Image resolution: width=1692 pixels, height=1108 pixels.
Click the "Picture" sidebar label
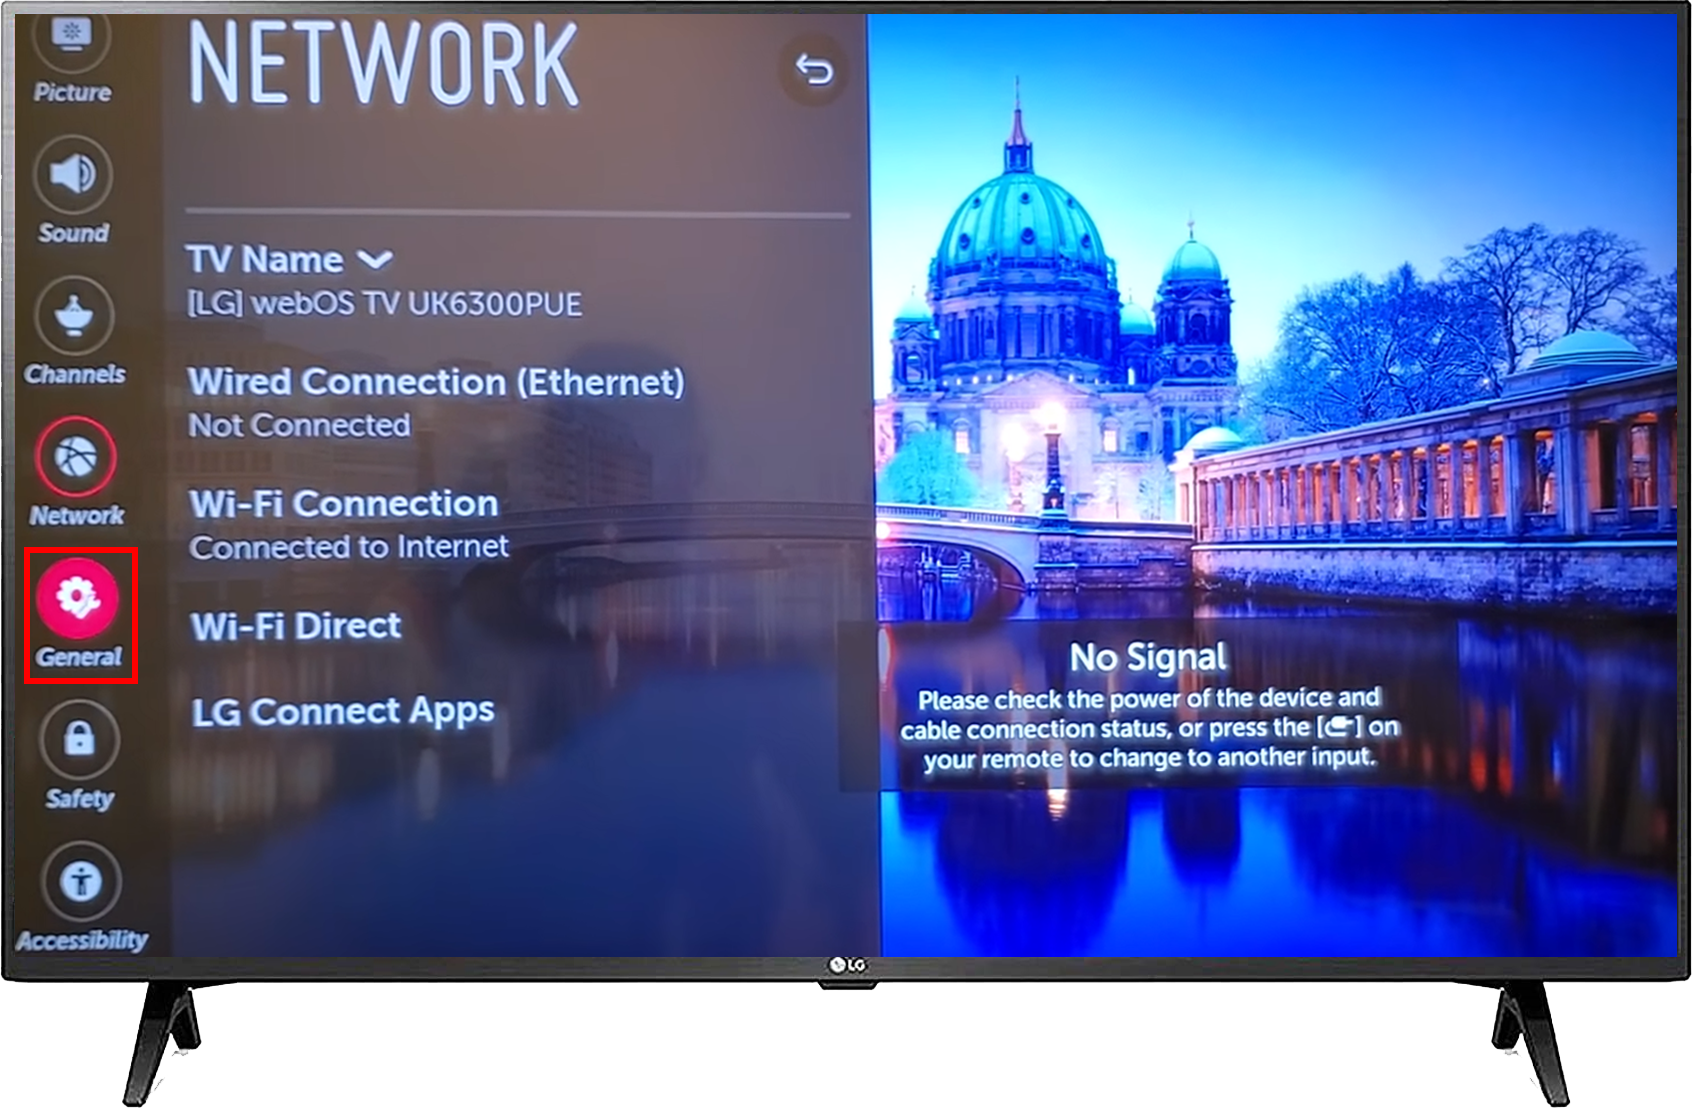click(x=72, y=92)
